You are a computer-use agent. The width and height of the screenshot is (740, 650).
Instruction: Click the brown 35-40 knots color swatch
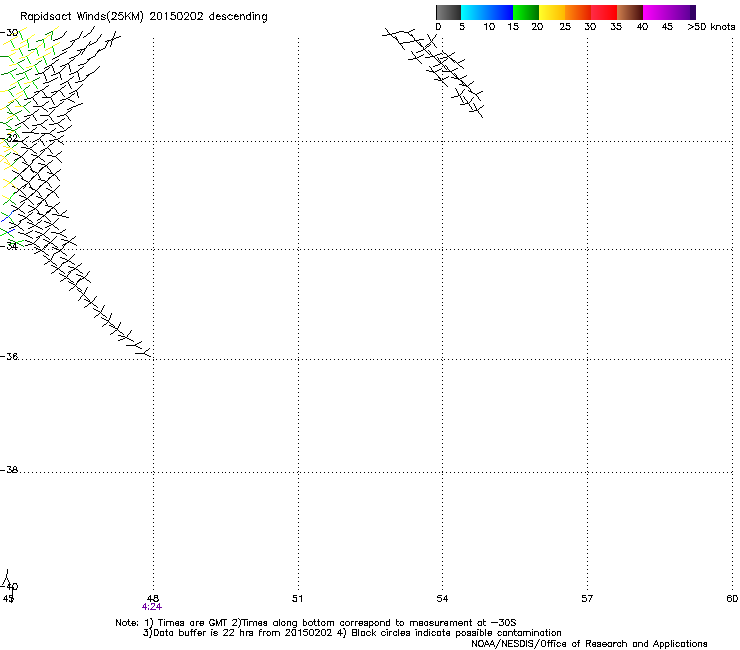click(x=630, y=12)
